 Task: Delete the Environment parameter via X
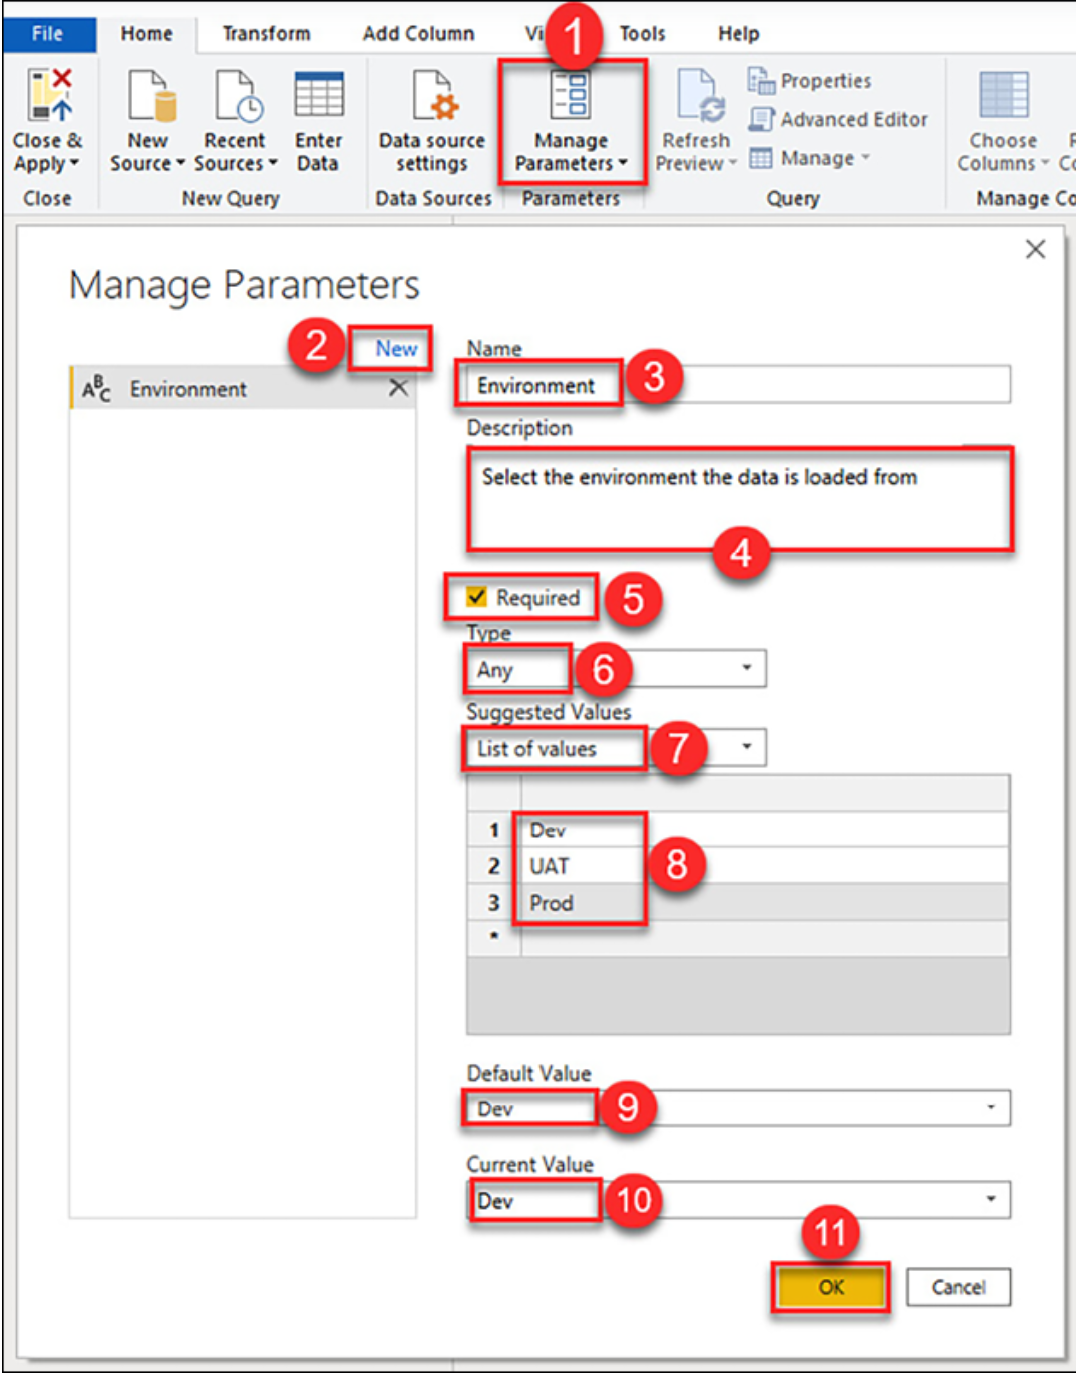[398, 387]
